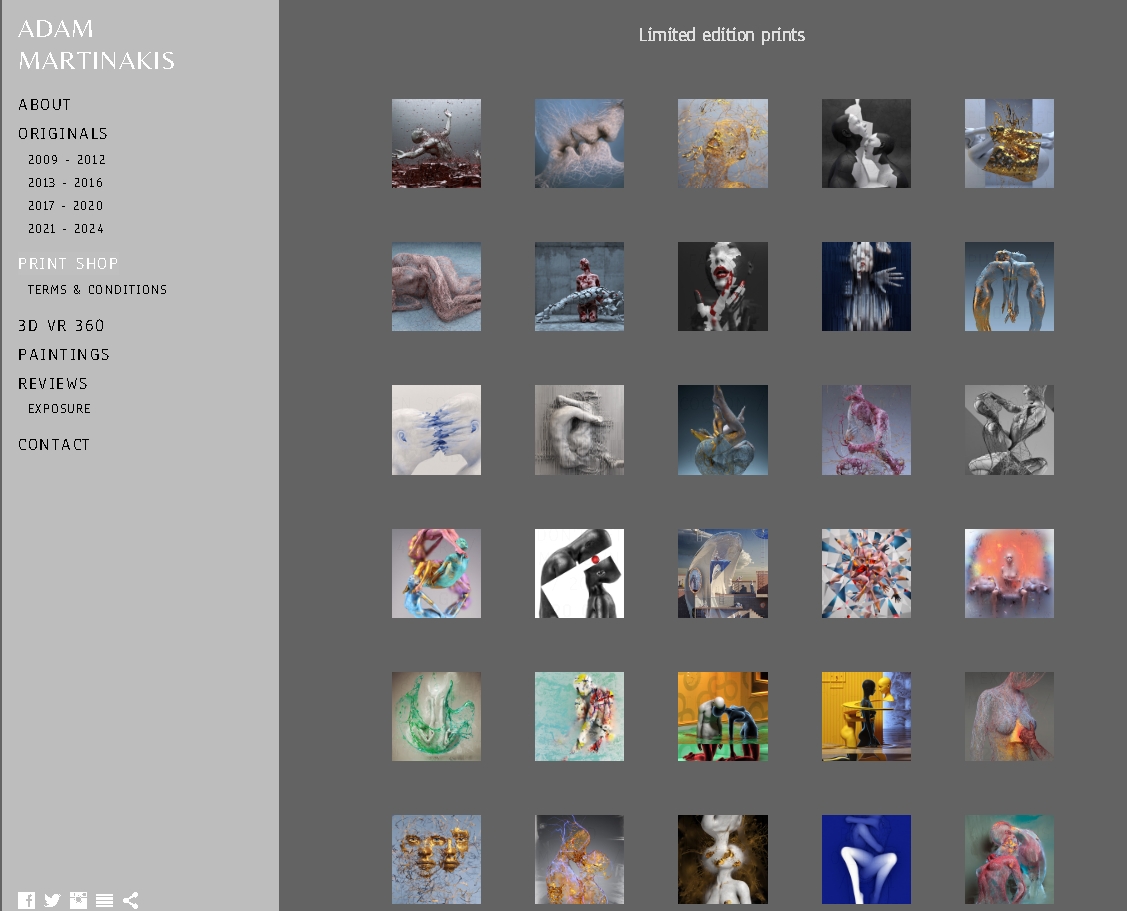This screenshot has width=1127, height=911.
Task: Open the colorful intertwined figures ring print
Action: (x=436, y=574)
